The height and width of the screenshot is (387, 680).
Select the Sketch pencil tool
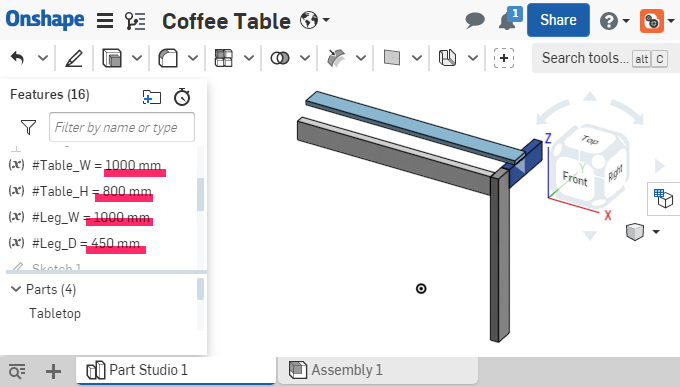click(74, 58)
